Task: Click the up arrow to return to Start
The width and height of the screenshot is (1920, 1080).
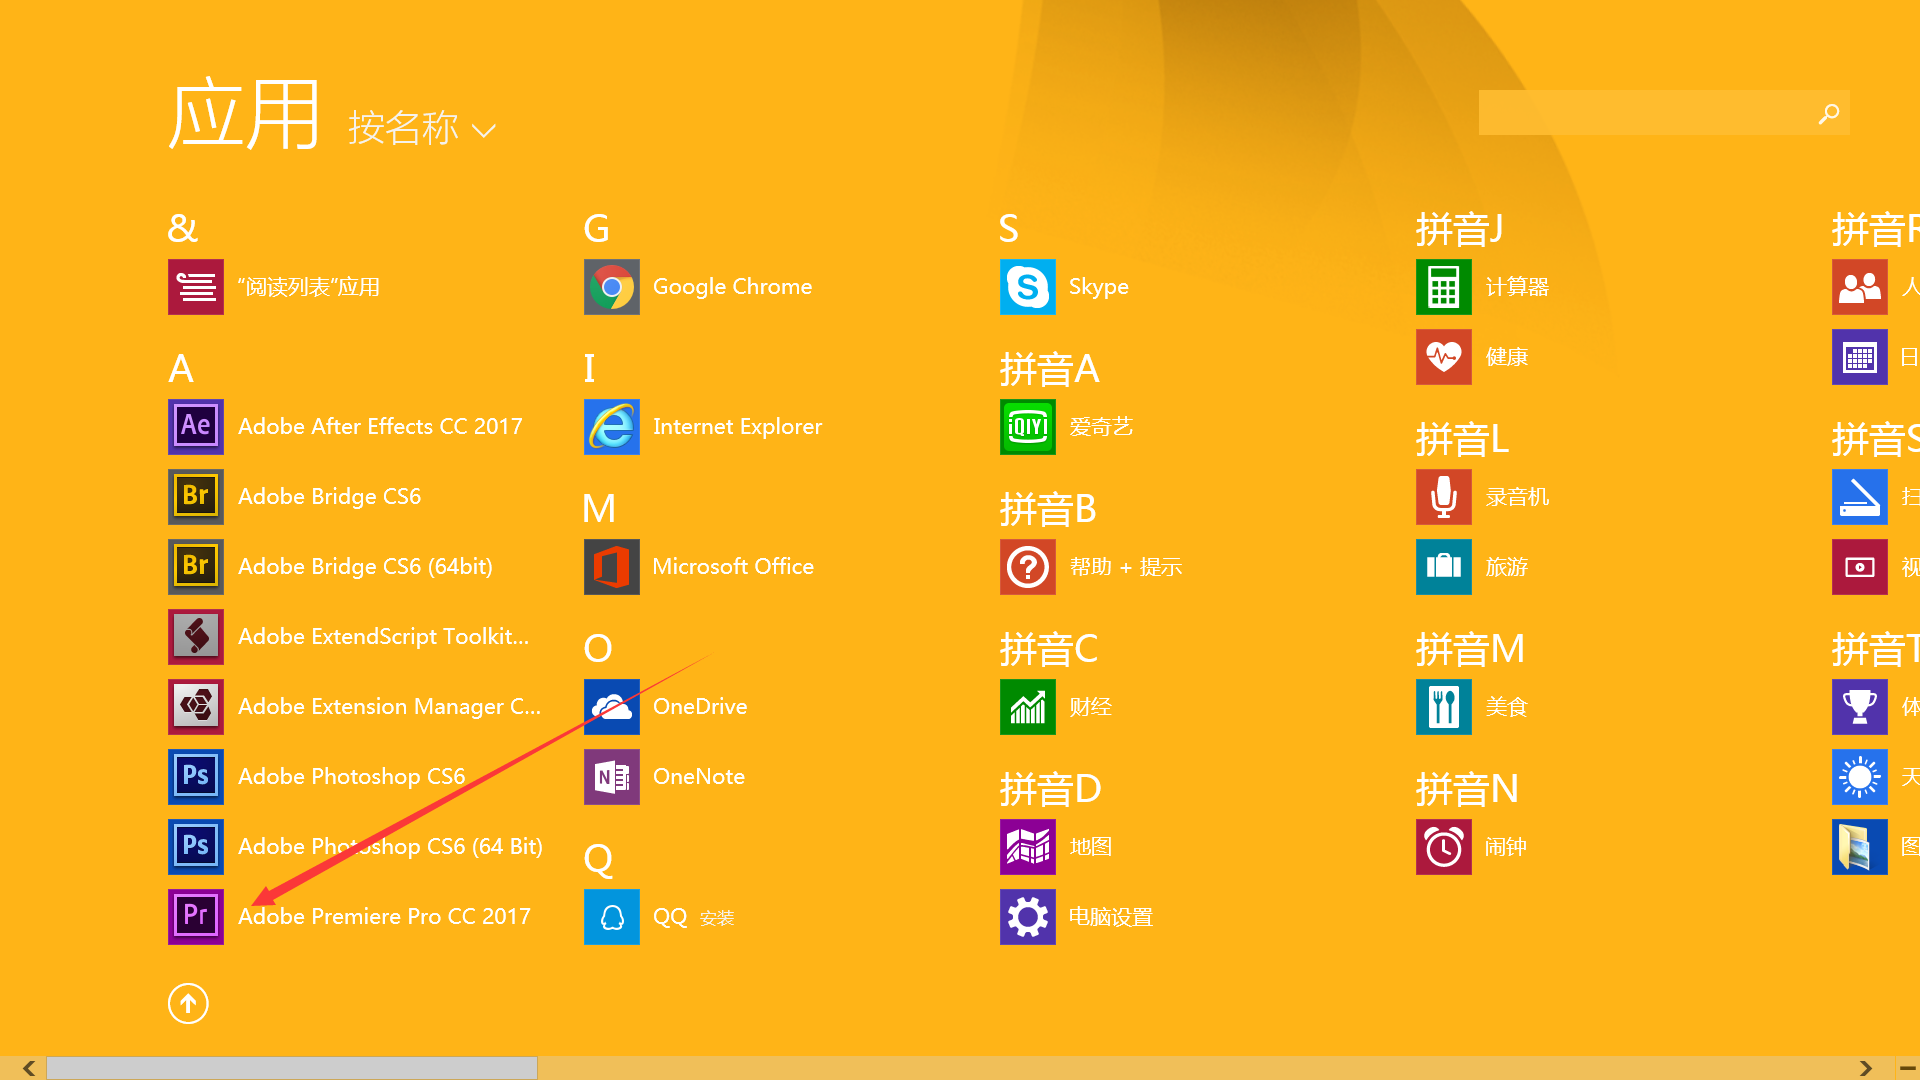Action: coord(188,1003)
